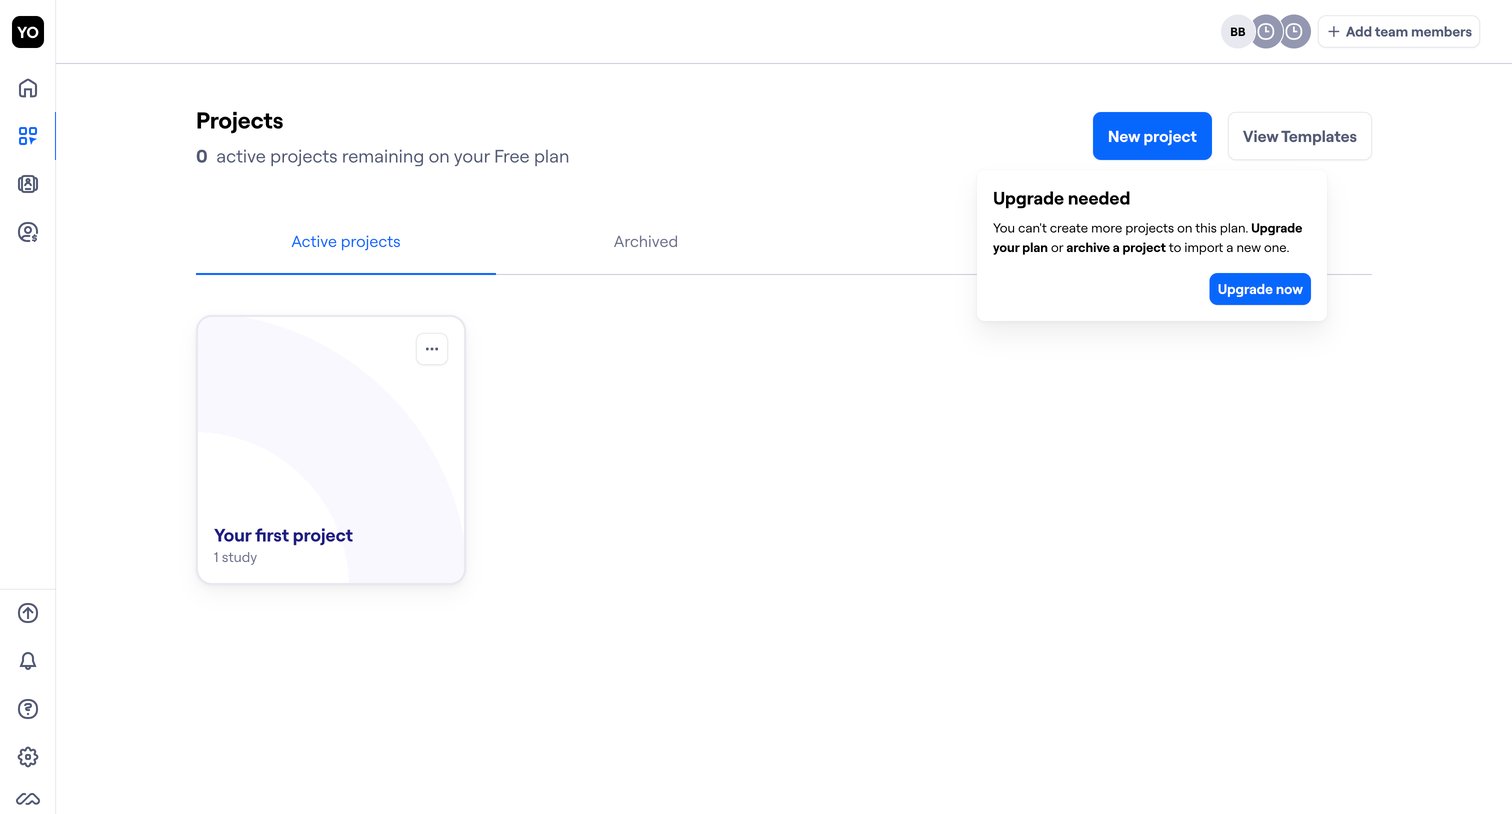The height and width of the screenshot is (814, 1512).
Task: Click Add team members
Action: tap(1399, 32)
